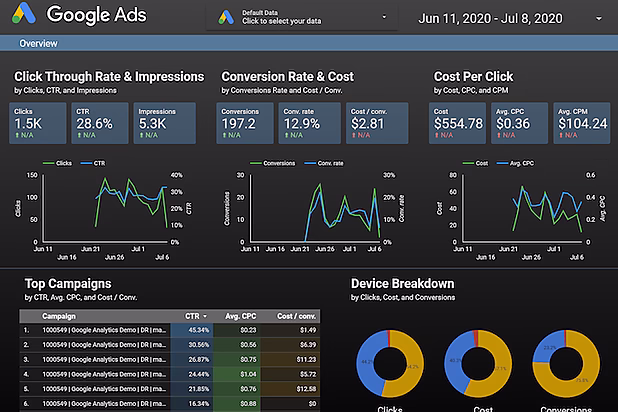Viewport: 618px width, 412px height.
Task: Click the Top Campaigns heading
Action: (68, 283)
